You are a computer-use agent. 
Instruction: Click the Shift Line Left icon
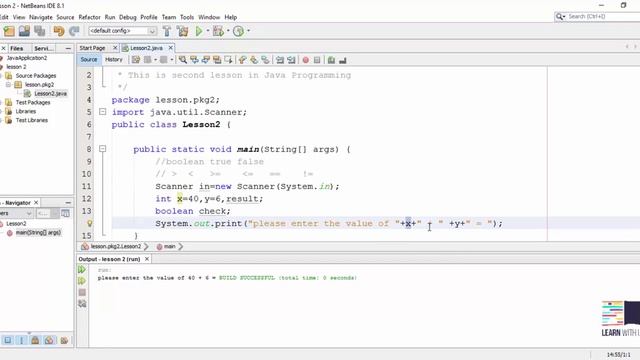pos(280,60)
